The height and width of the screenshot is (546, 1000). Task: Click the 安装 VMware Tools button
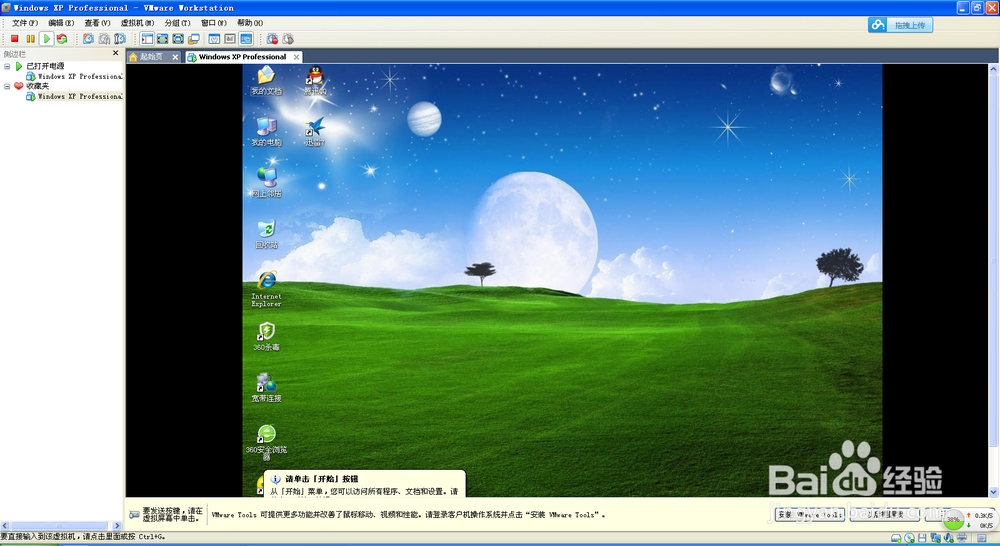coord(810,515)
